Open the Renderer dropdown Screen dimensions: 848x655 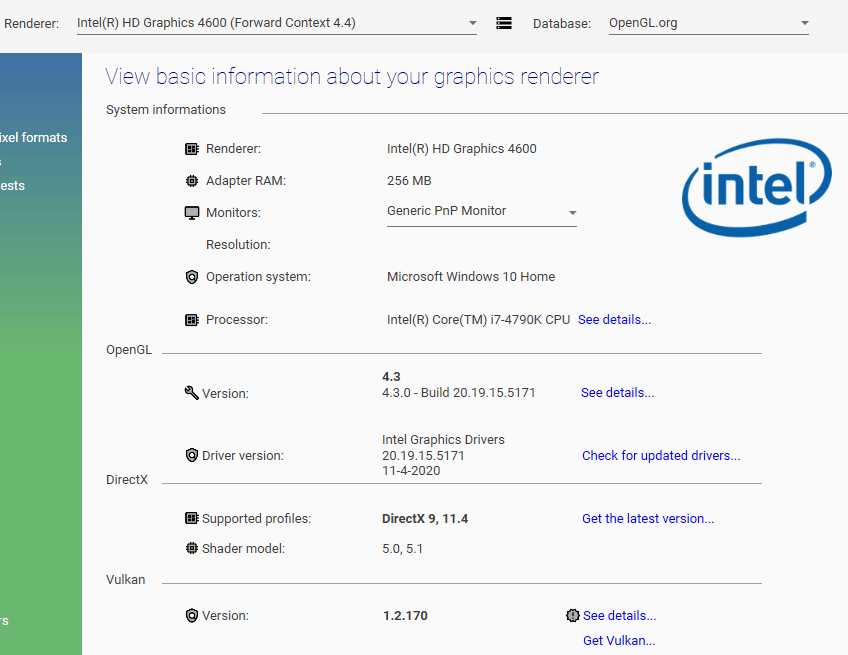tap(277, 23)
